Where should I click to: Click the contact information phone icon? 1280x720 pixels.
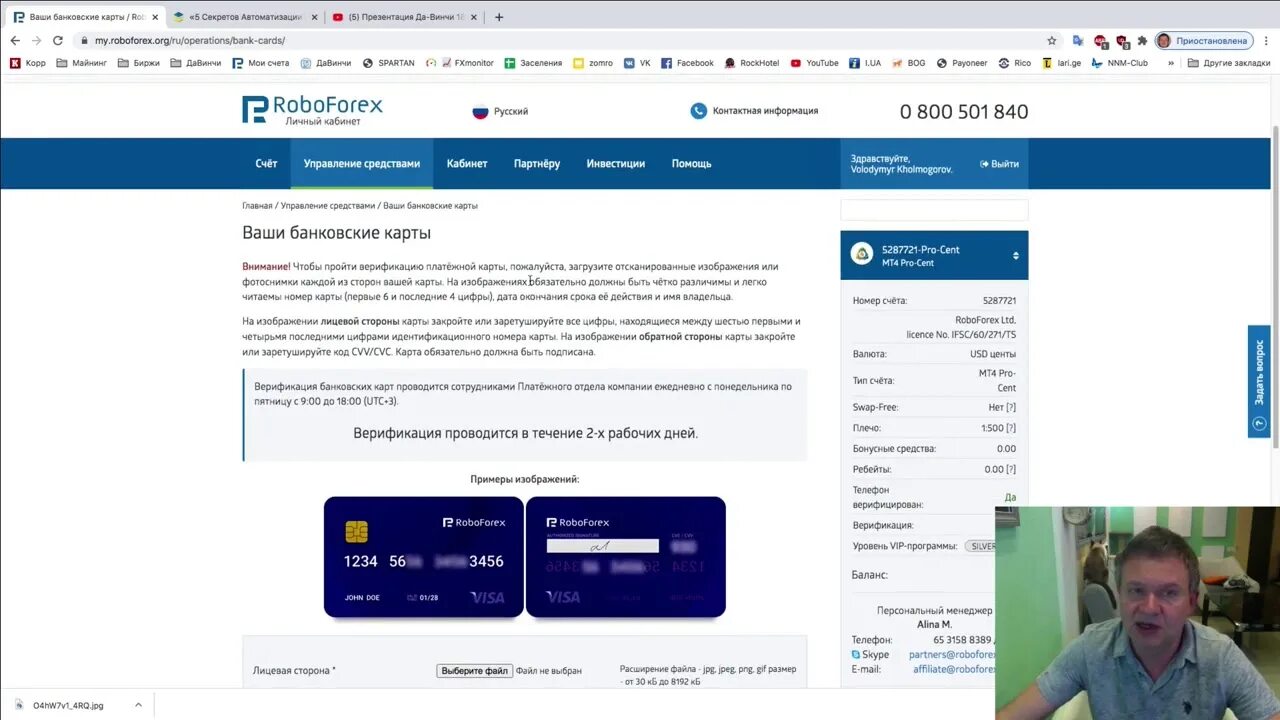click(x=698, y=111)
